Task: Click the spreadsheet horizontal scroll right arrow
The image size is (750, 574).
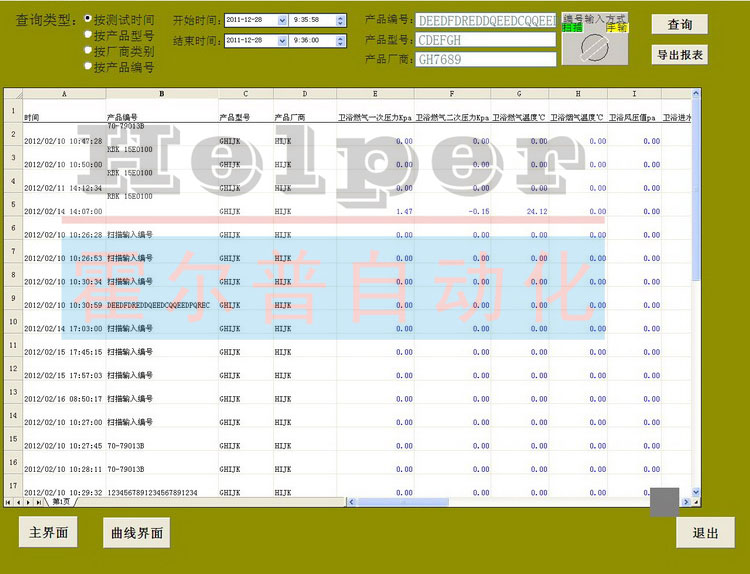Action: pyautogui.click(x=686, y=502)
